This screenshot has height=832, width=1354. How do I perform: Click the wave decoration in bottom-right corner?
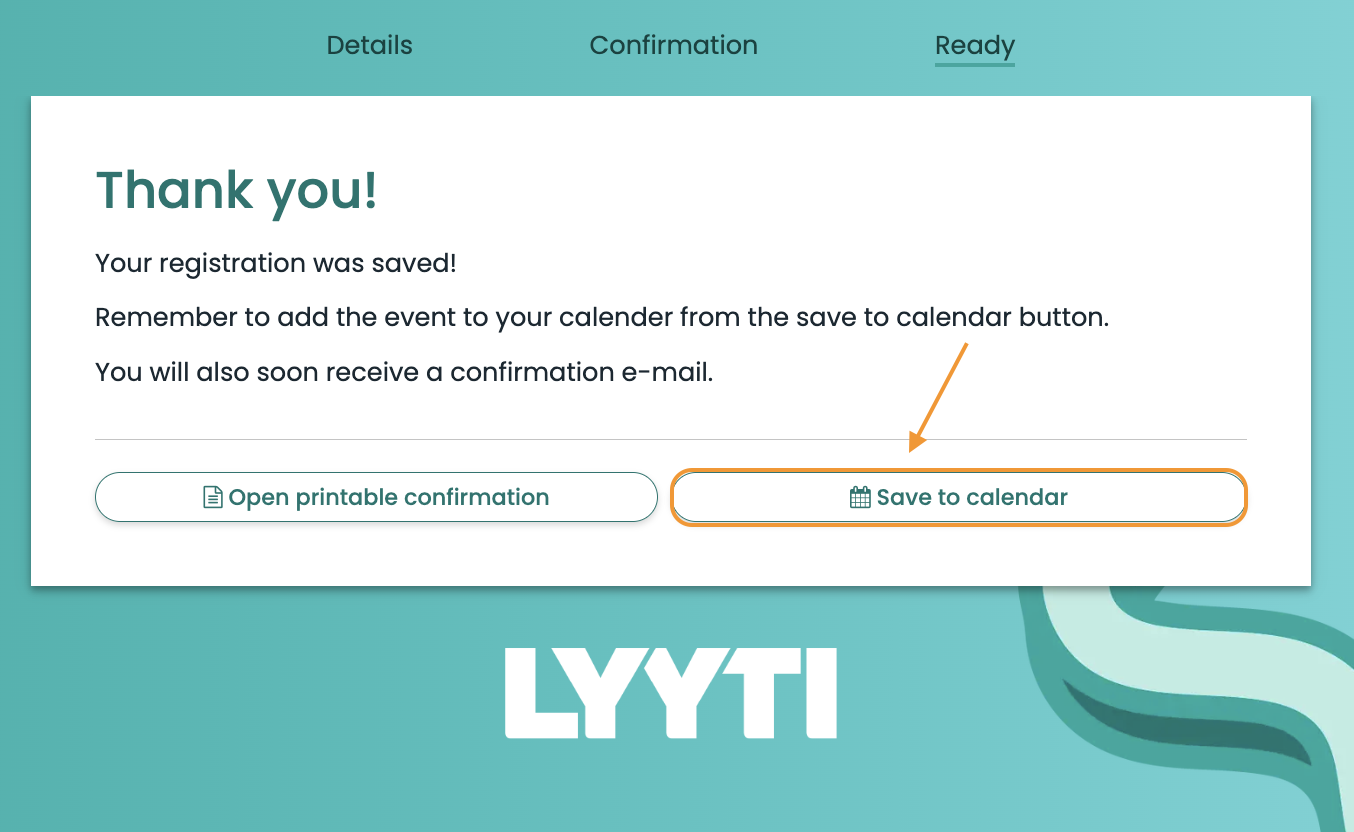(1200, 700)
